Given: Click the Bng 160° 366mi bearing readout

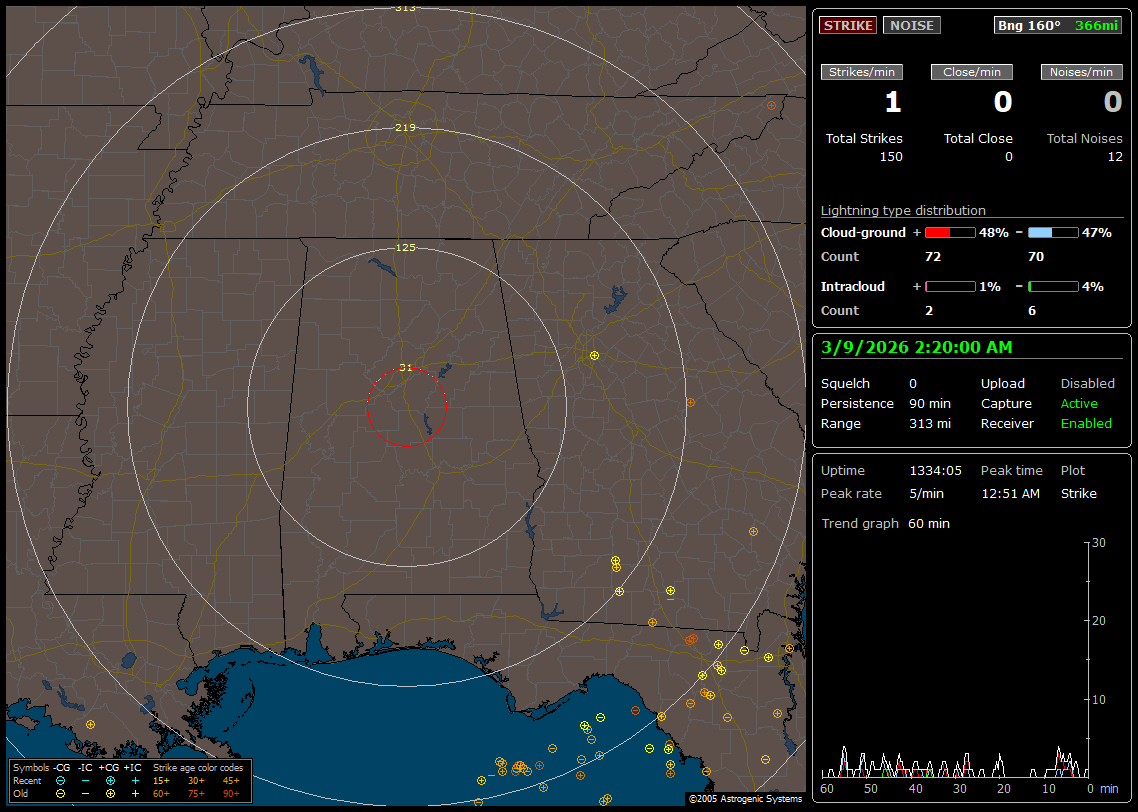Looking at the screenshot, I should click(x=1058, y=25).
